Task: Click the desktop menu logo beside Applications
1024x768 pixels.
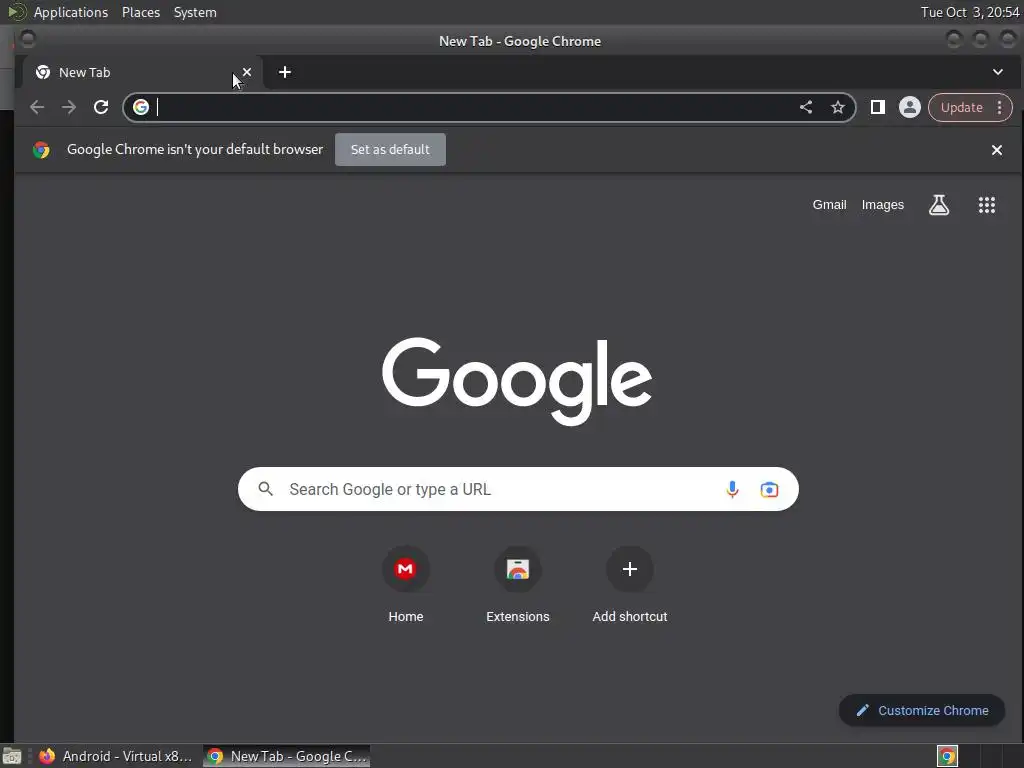Action: point(16,12)
